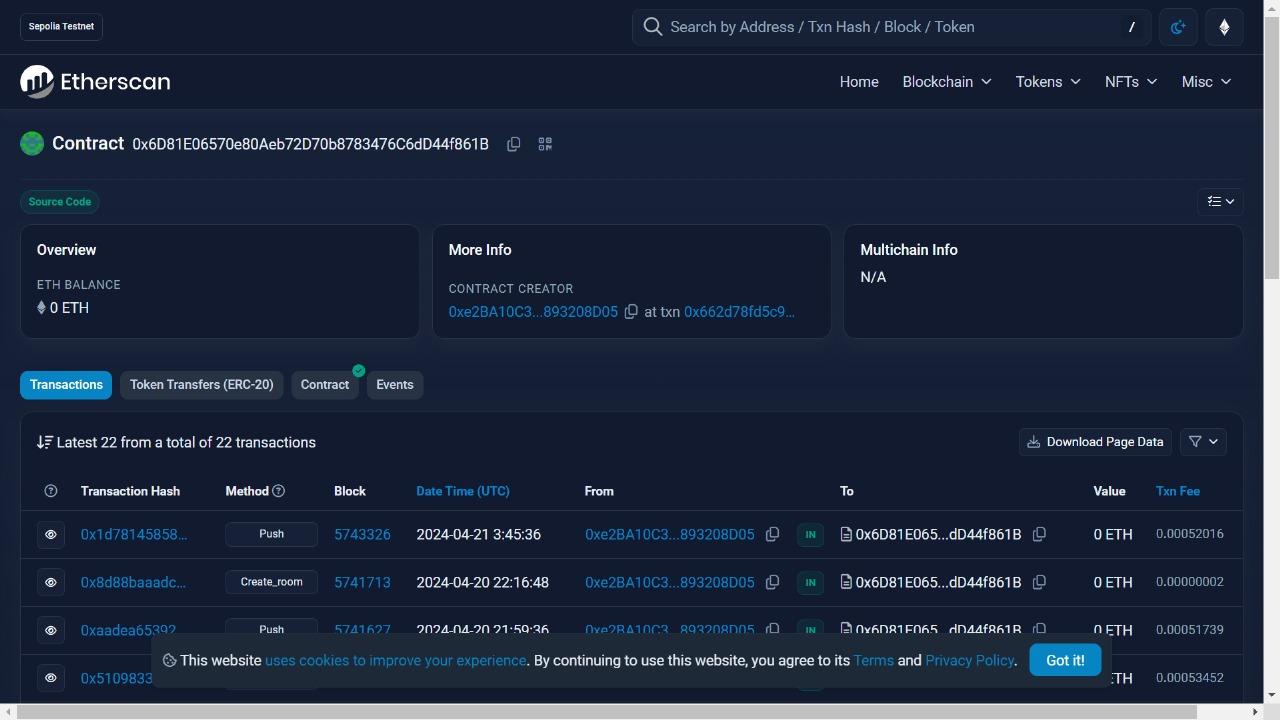
Task: Toggle Txn Fee column header
Action: click(x=1178, y=491)
